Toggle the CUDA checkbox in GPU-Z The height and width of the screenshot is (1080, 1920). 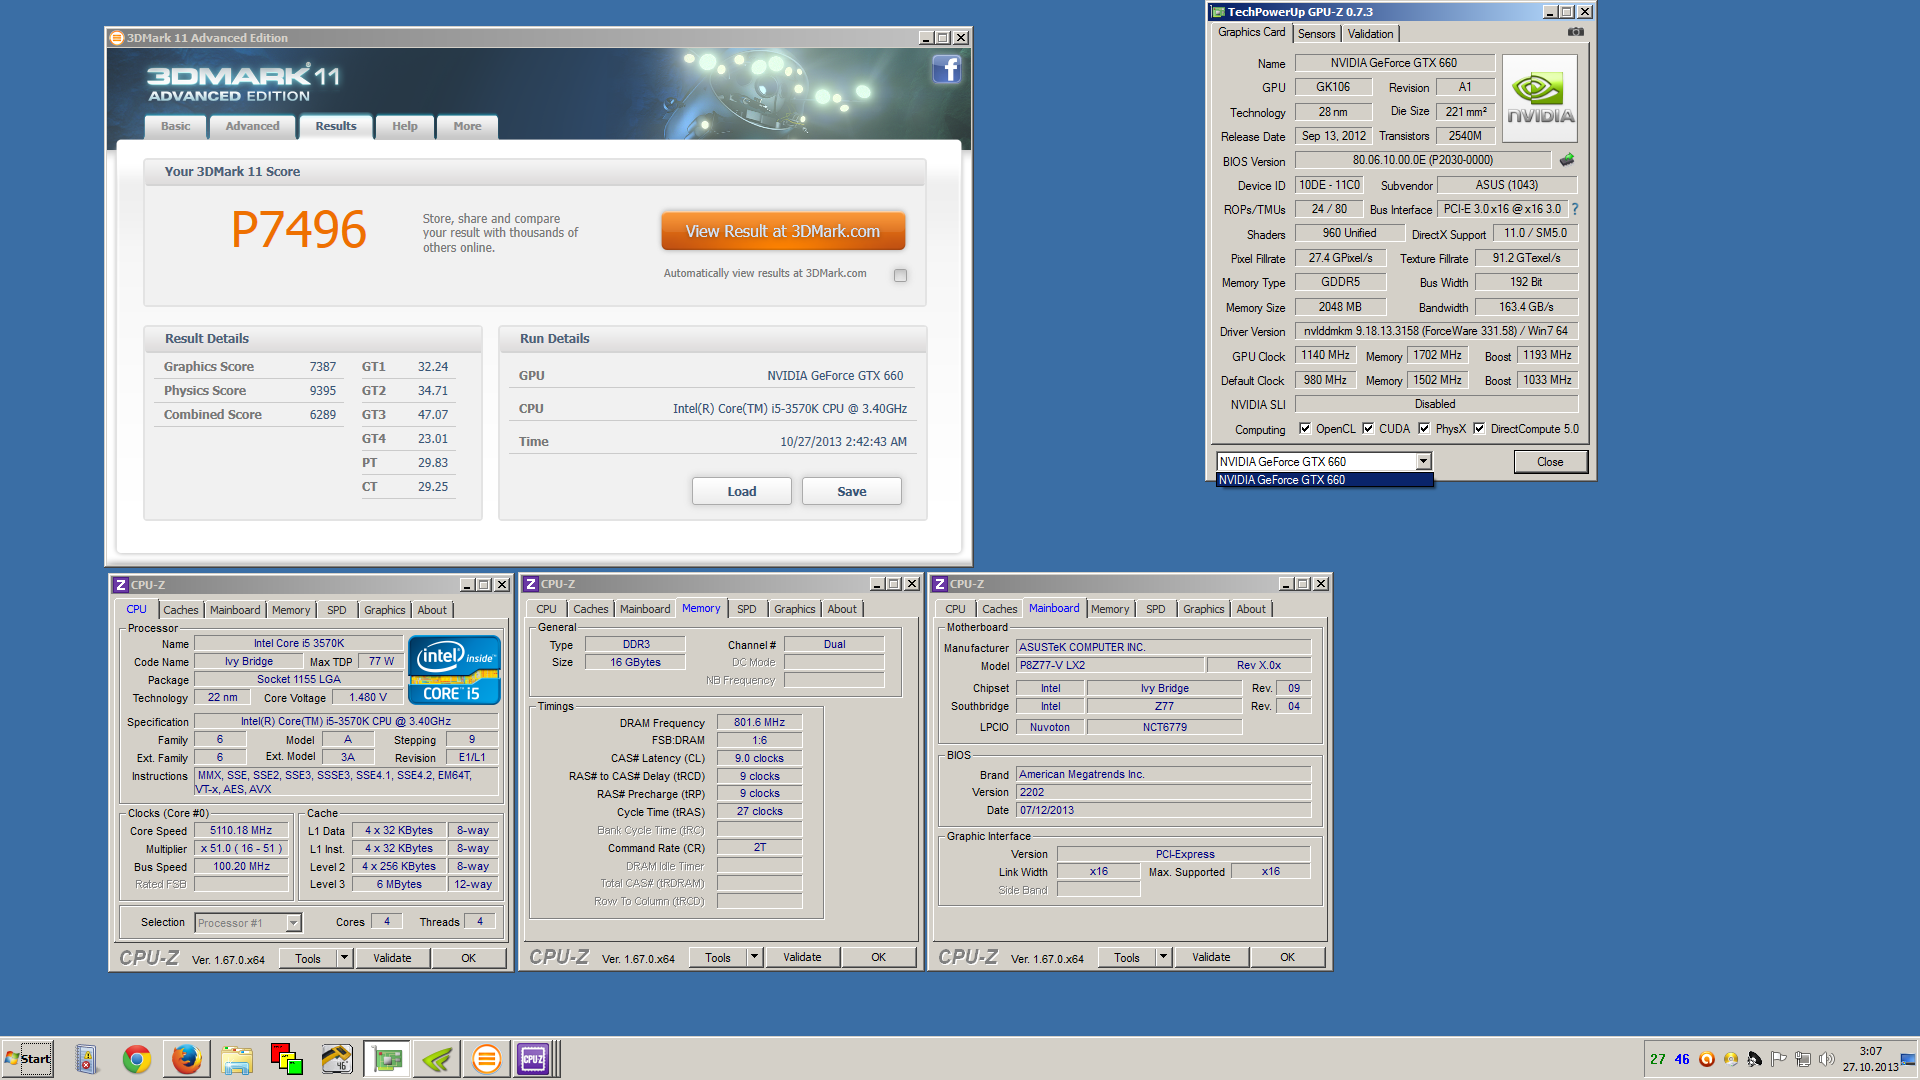1368,429
